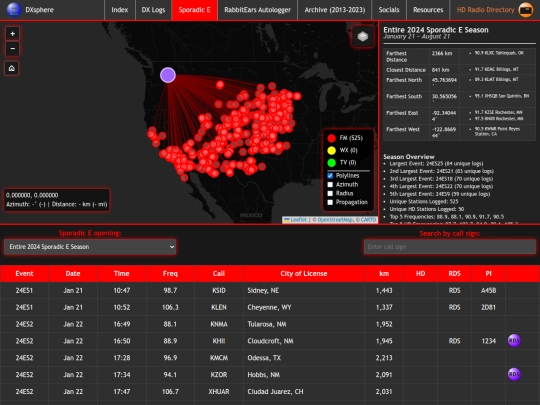Click the Largest Event 24ES25 overview line
Image resolution: width=540 pixels, height=405 pixels.
436,164
